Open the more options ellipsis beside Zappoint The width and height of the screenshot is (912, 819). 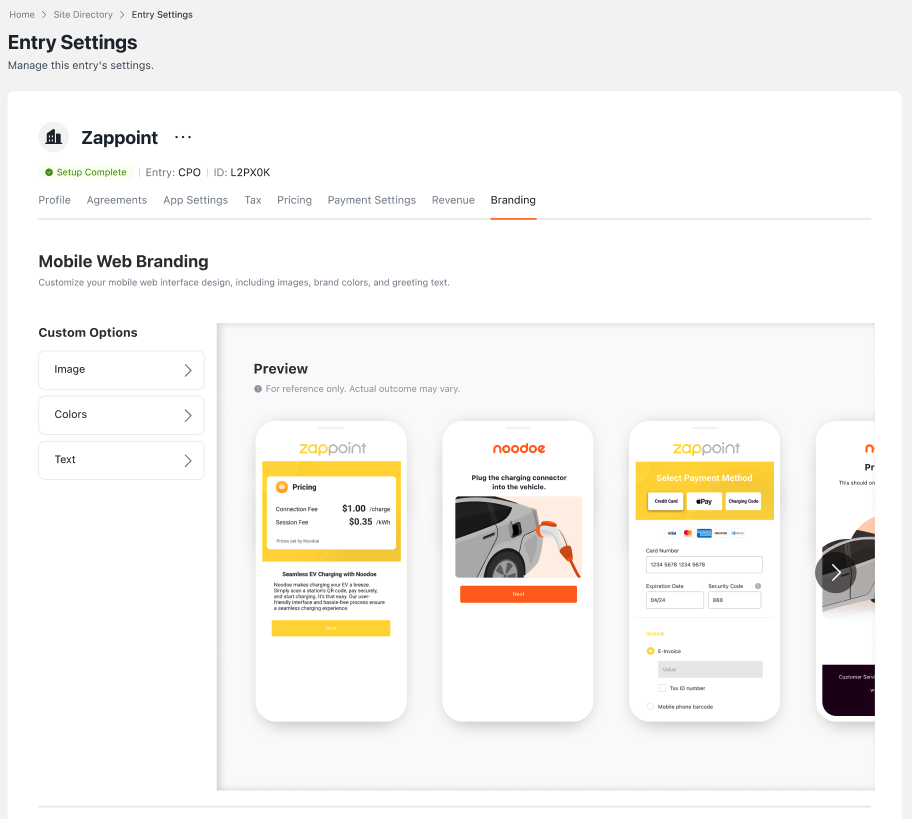[183, 138]
